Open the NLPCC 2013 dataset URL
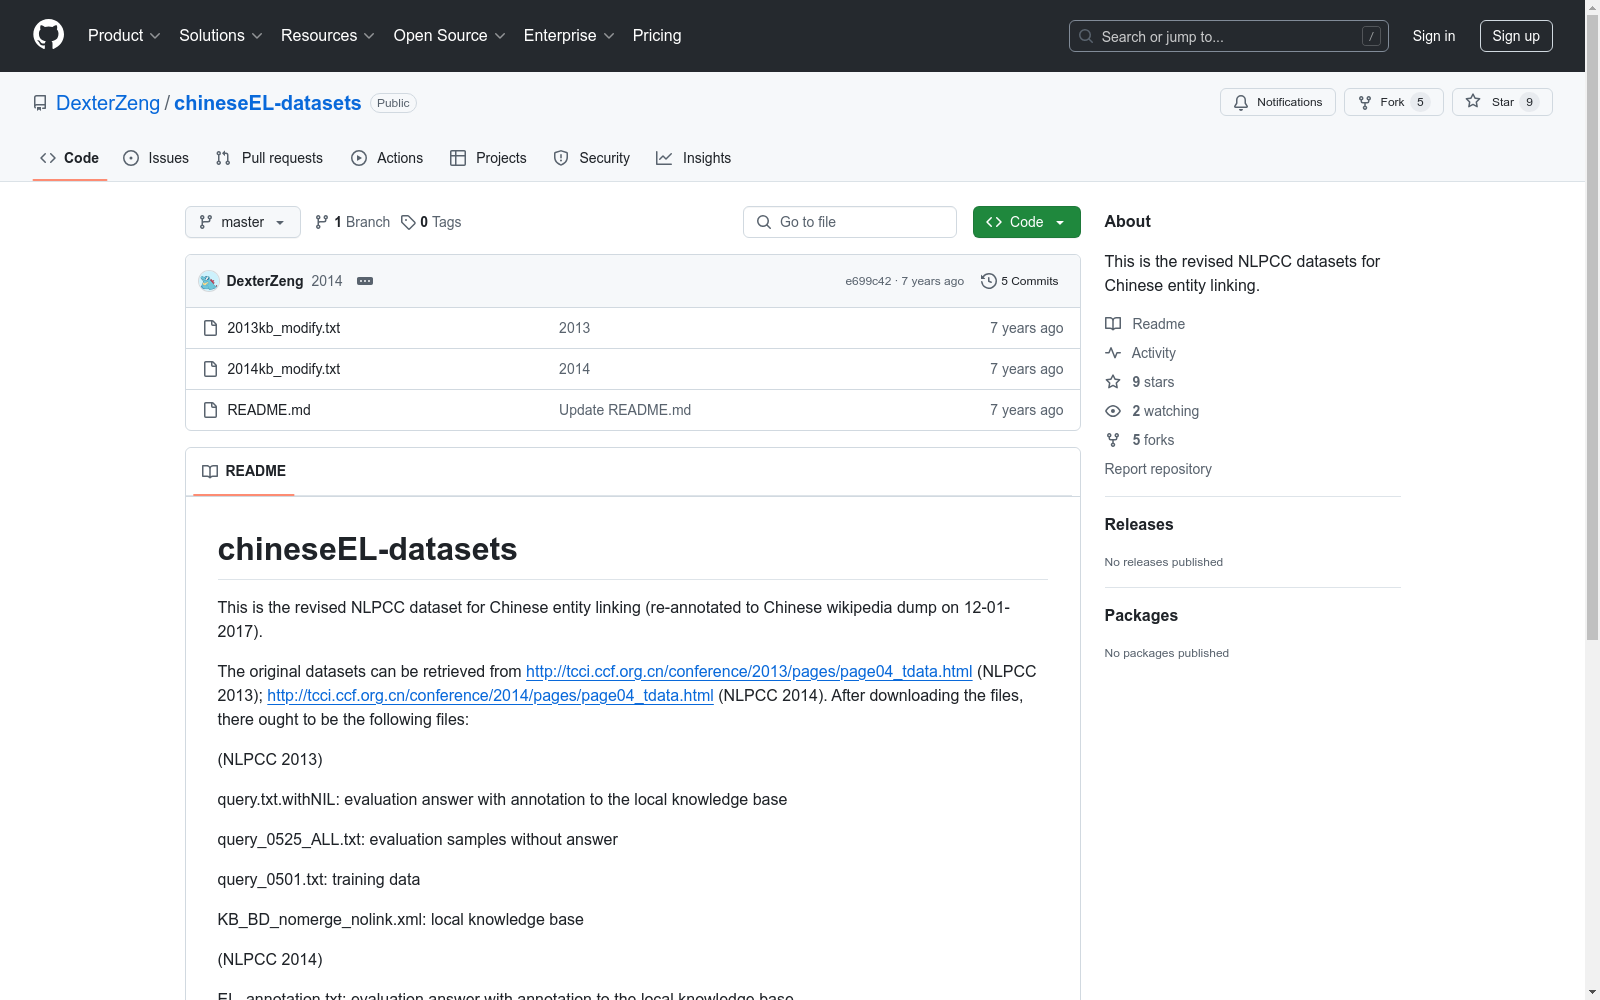The width and height of the screenshot is (1600, 1000). pyautogui.click(x=749, y=672)
